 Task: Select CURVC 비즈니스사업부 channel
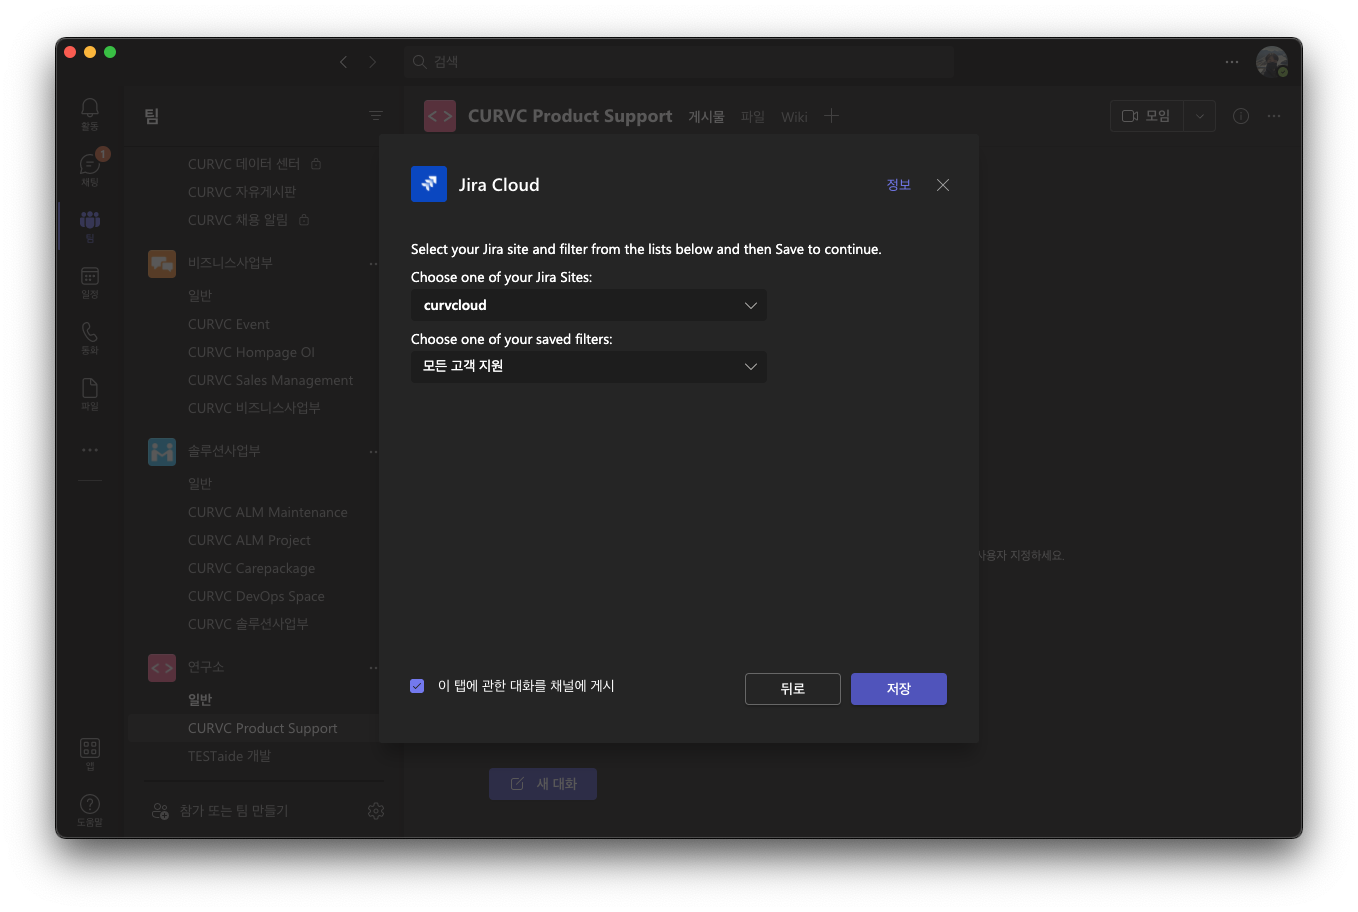[x=253, y=408]
